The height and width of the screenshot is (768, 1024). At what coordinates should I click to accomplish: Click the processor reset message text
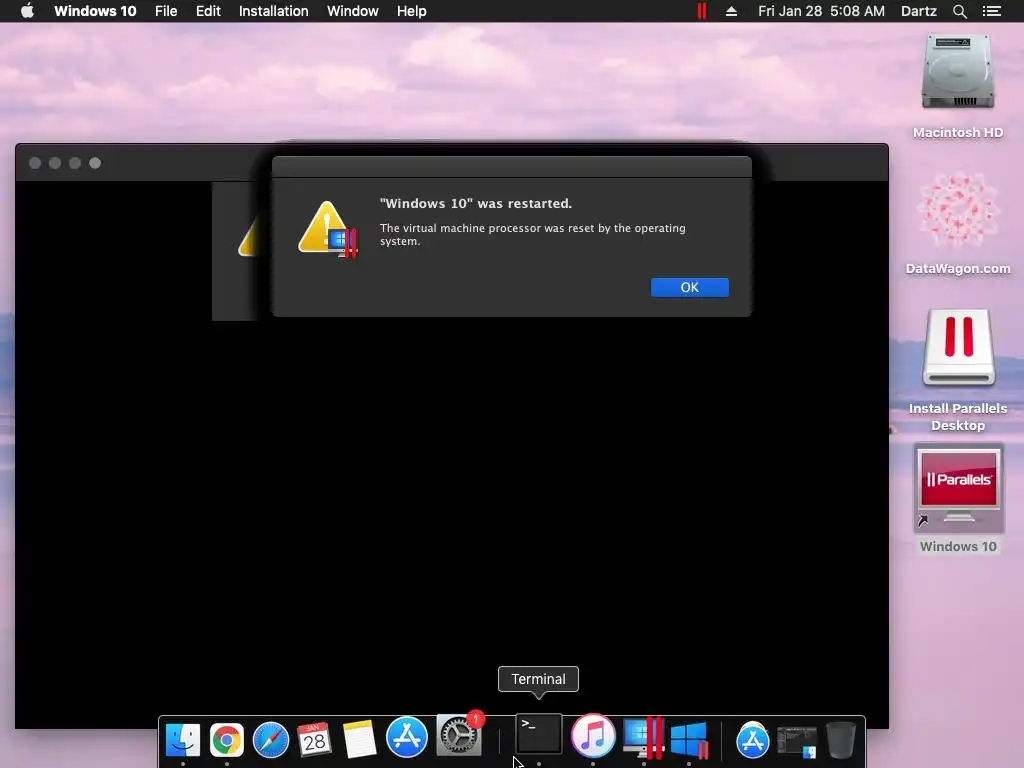[x=532, y=234]
